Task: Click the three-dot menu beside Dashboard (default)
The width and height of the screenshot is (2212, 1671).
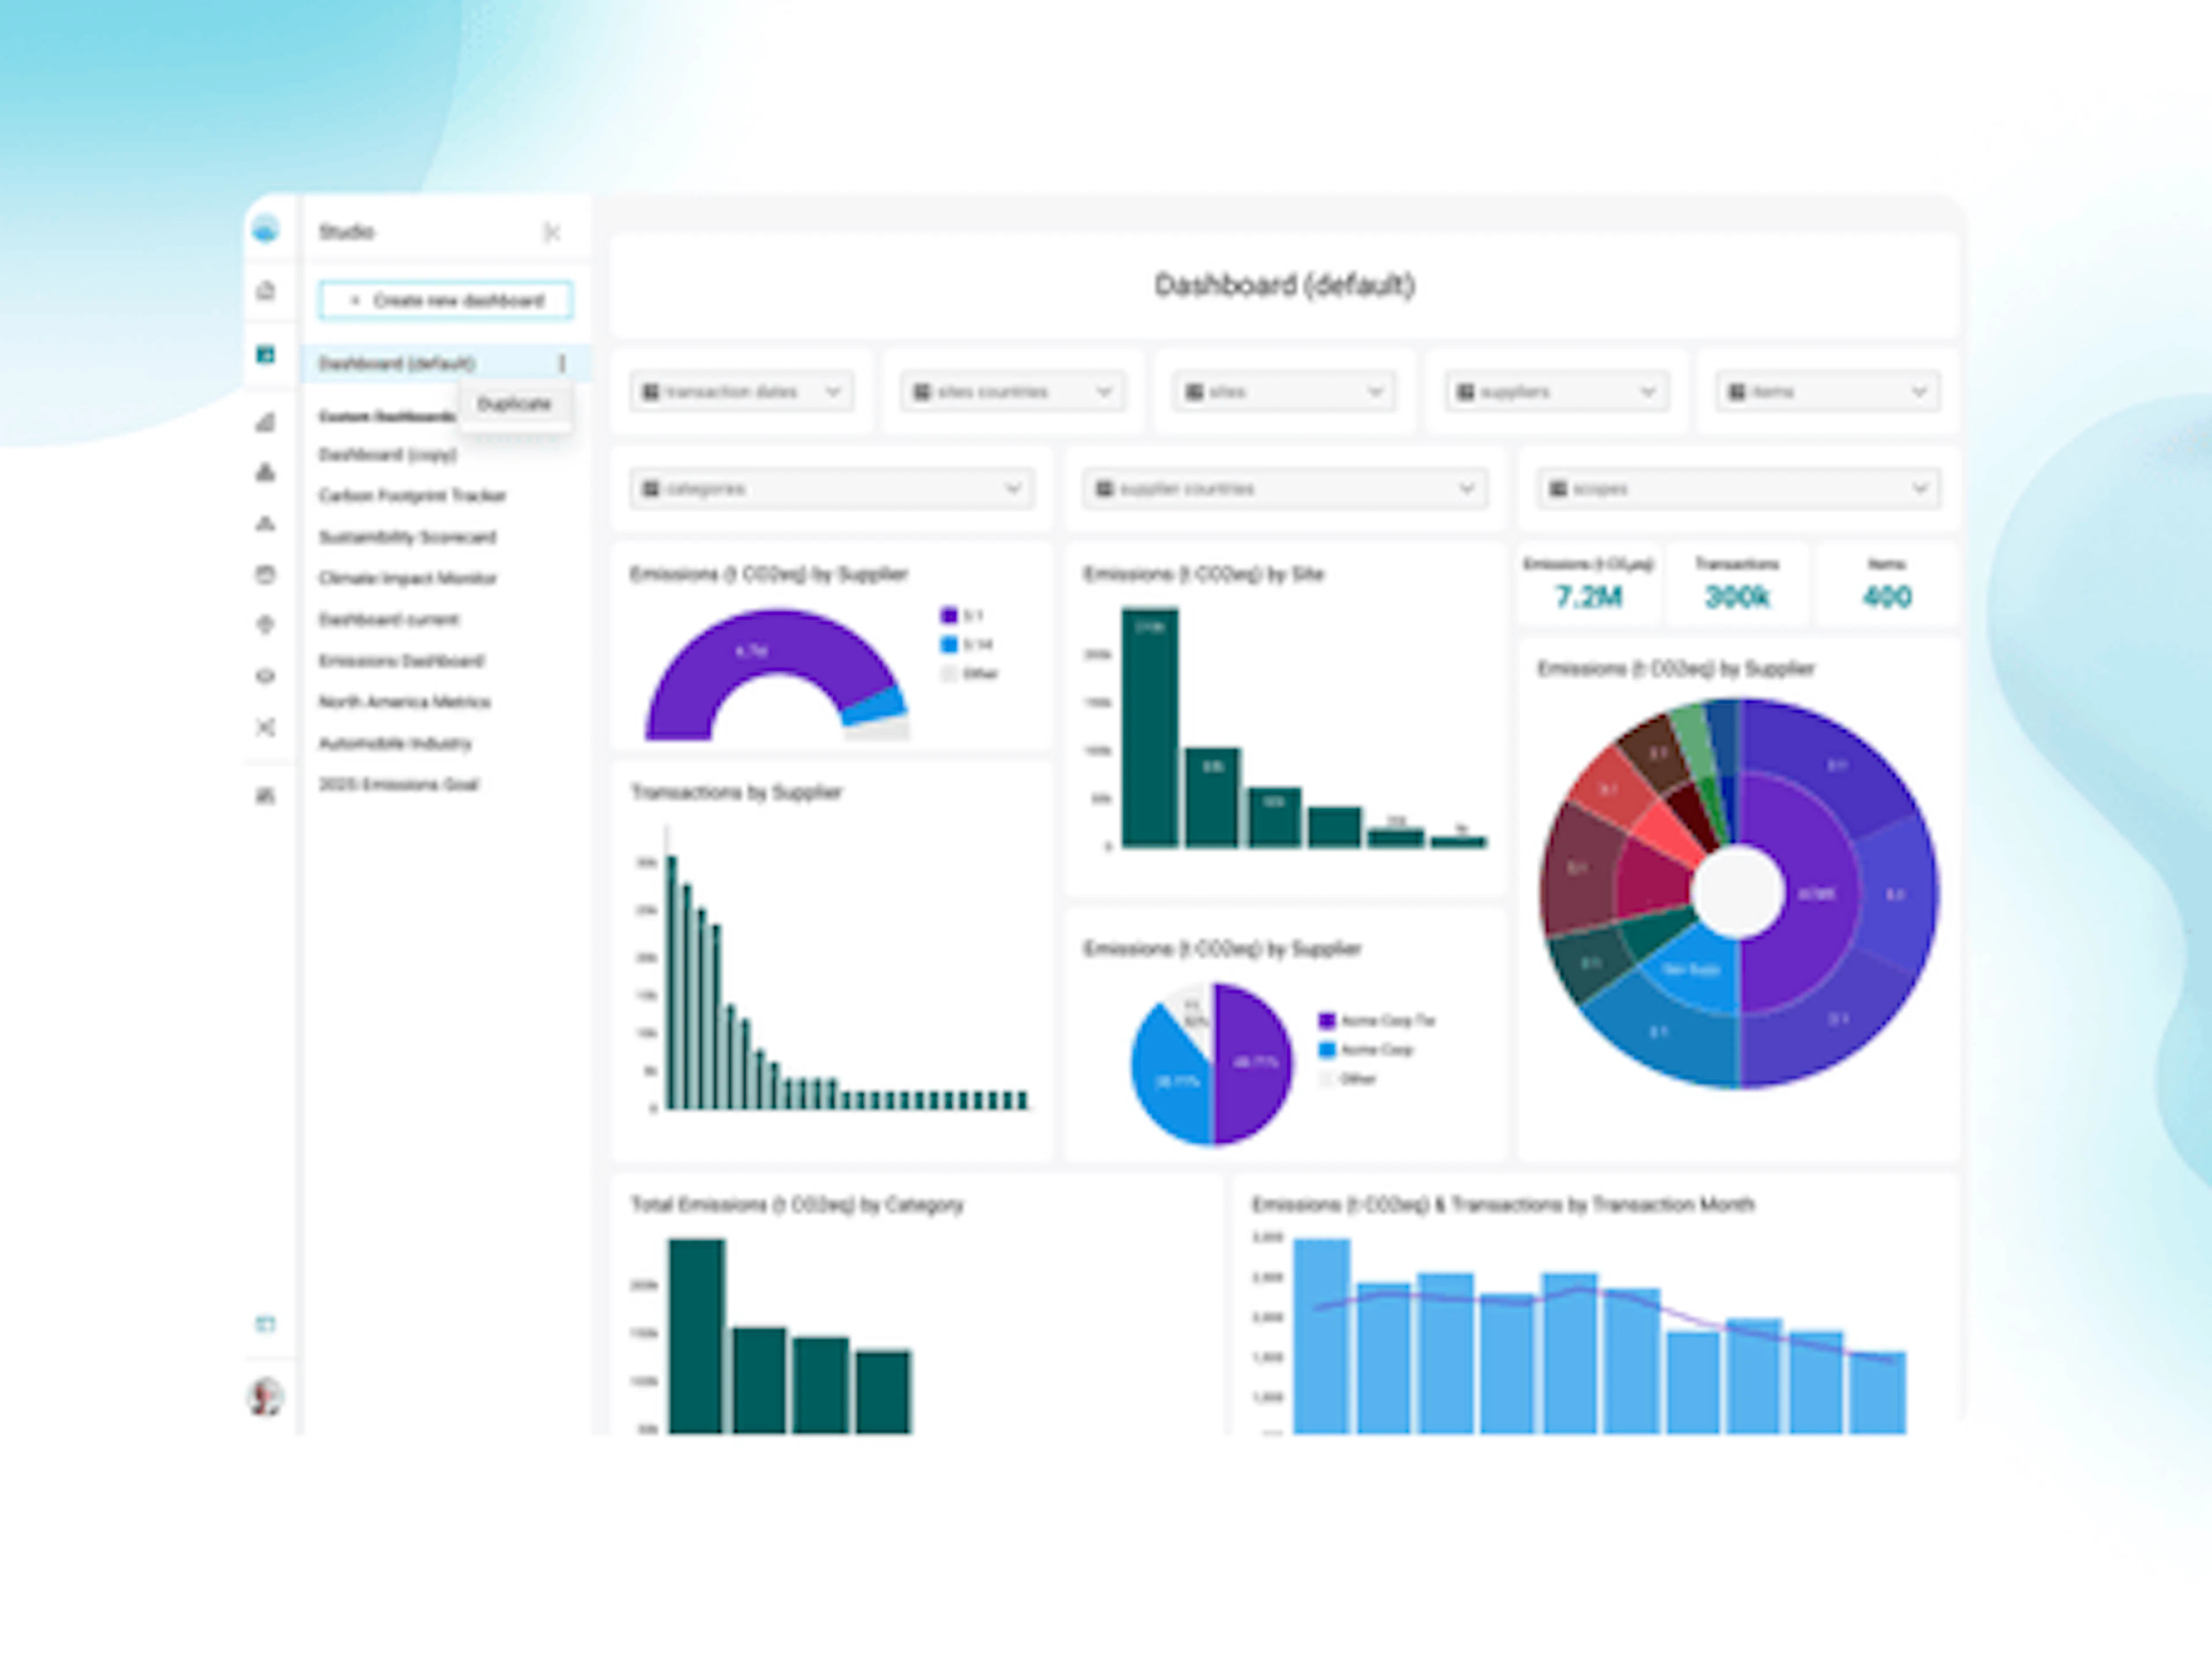Action: tap(561, 363)
